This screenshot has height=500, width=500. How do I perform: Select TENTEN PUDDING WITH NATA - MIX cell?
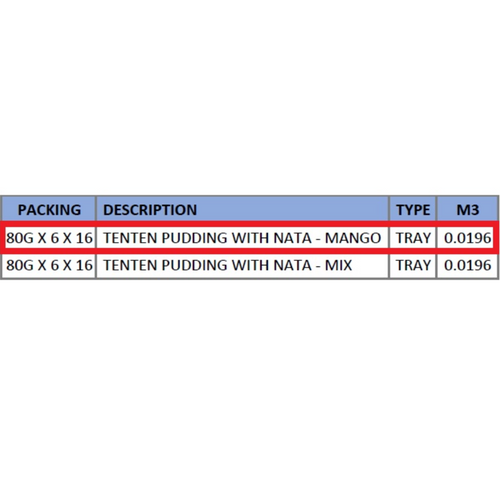click(x=243, y=265)
